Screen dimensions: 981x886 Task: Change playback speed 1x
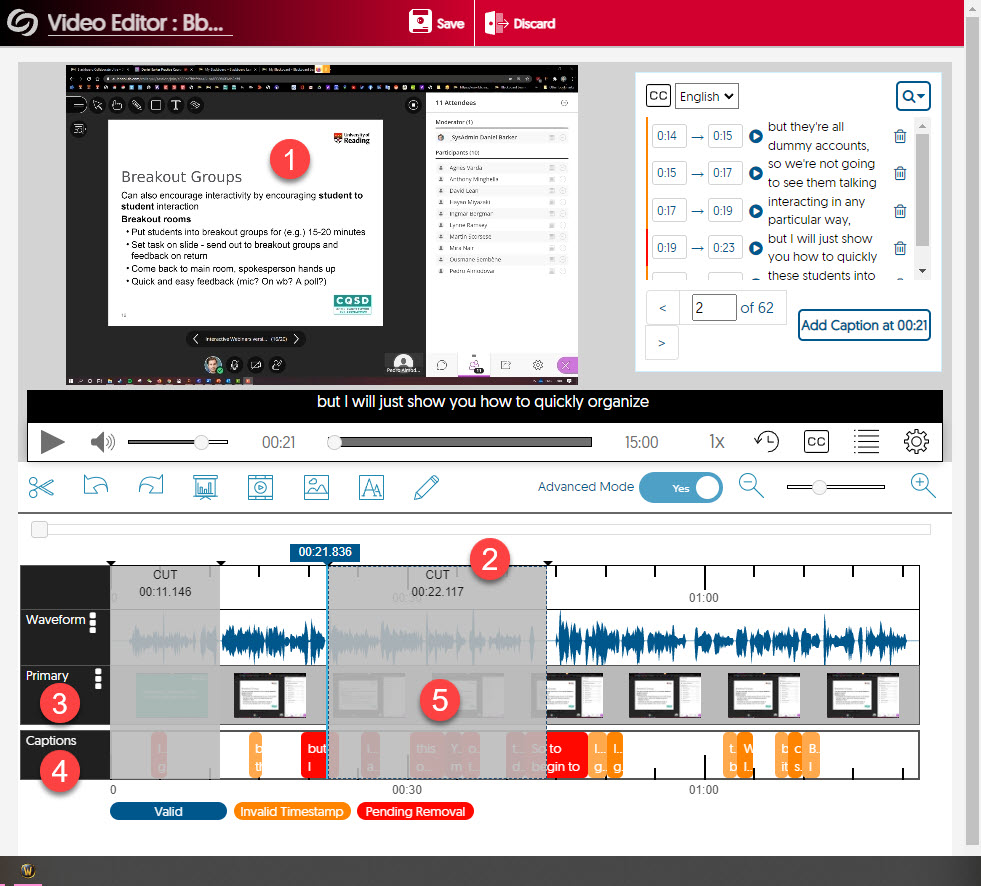pos(716,442)
